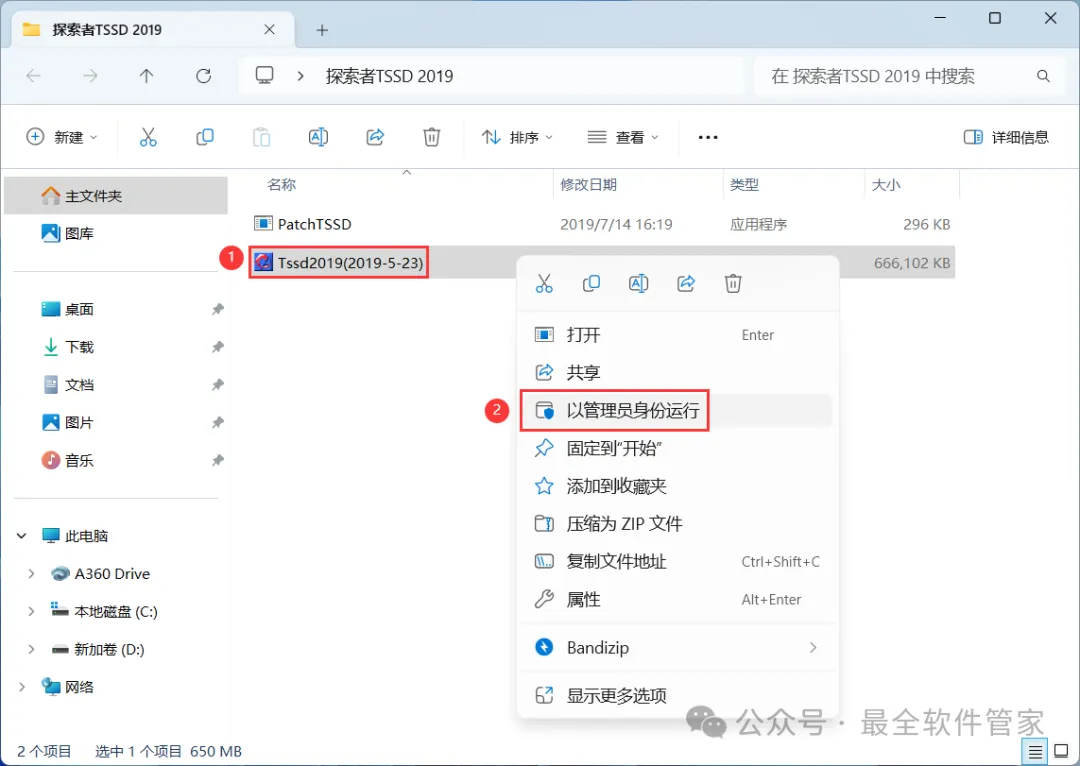Click Delete icon in context menu
The image size is (1080, 766).
pos(733,283)
